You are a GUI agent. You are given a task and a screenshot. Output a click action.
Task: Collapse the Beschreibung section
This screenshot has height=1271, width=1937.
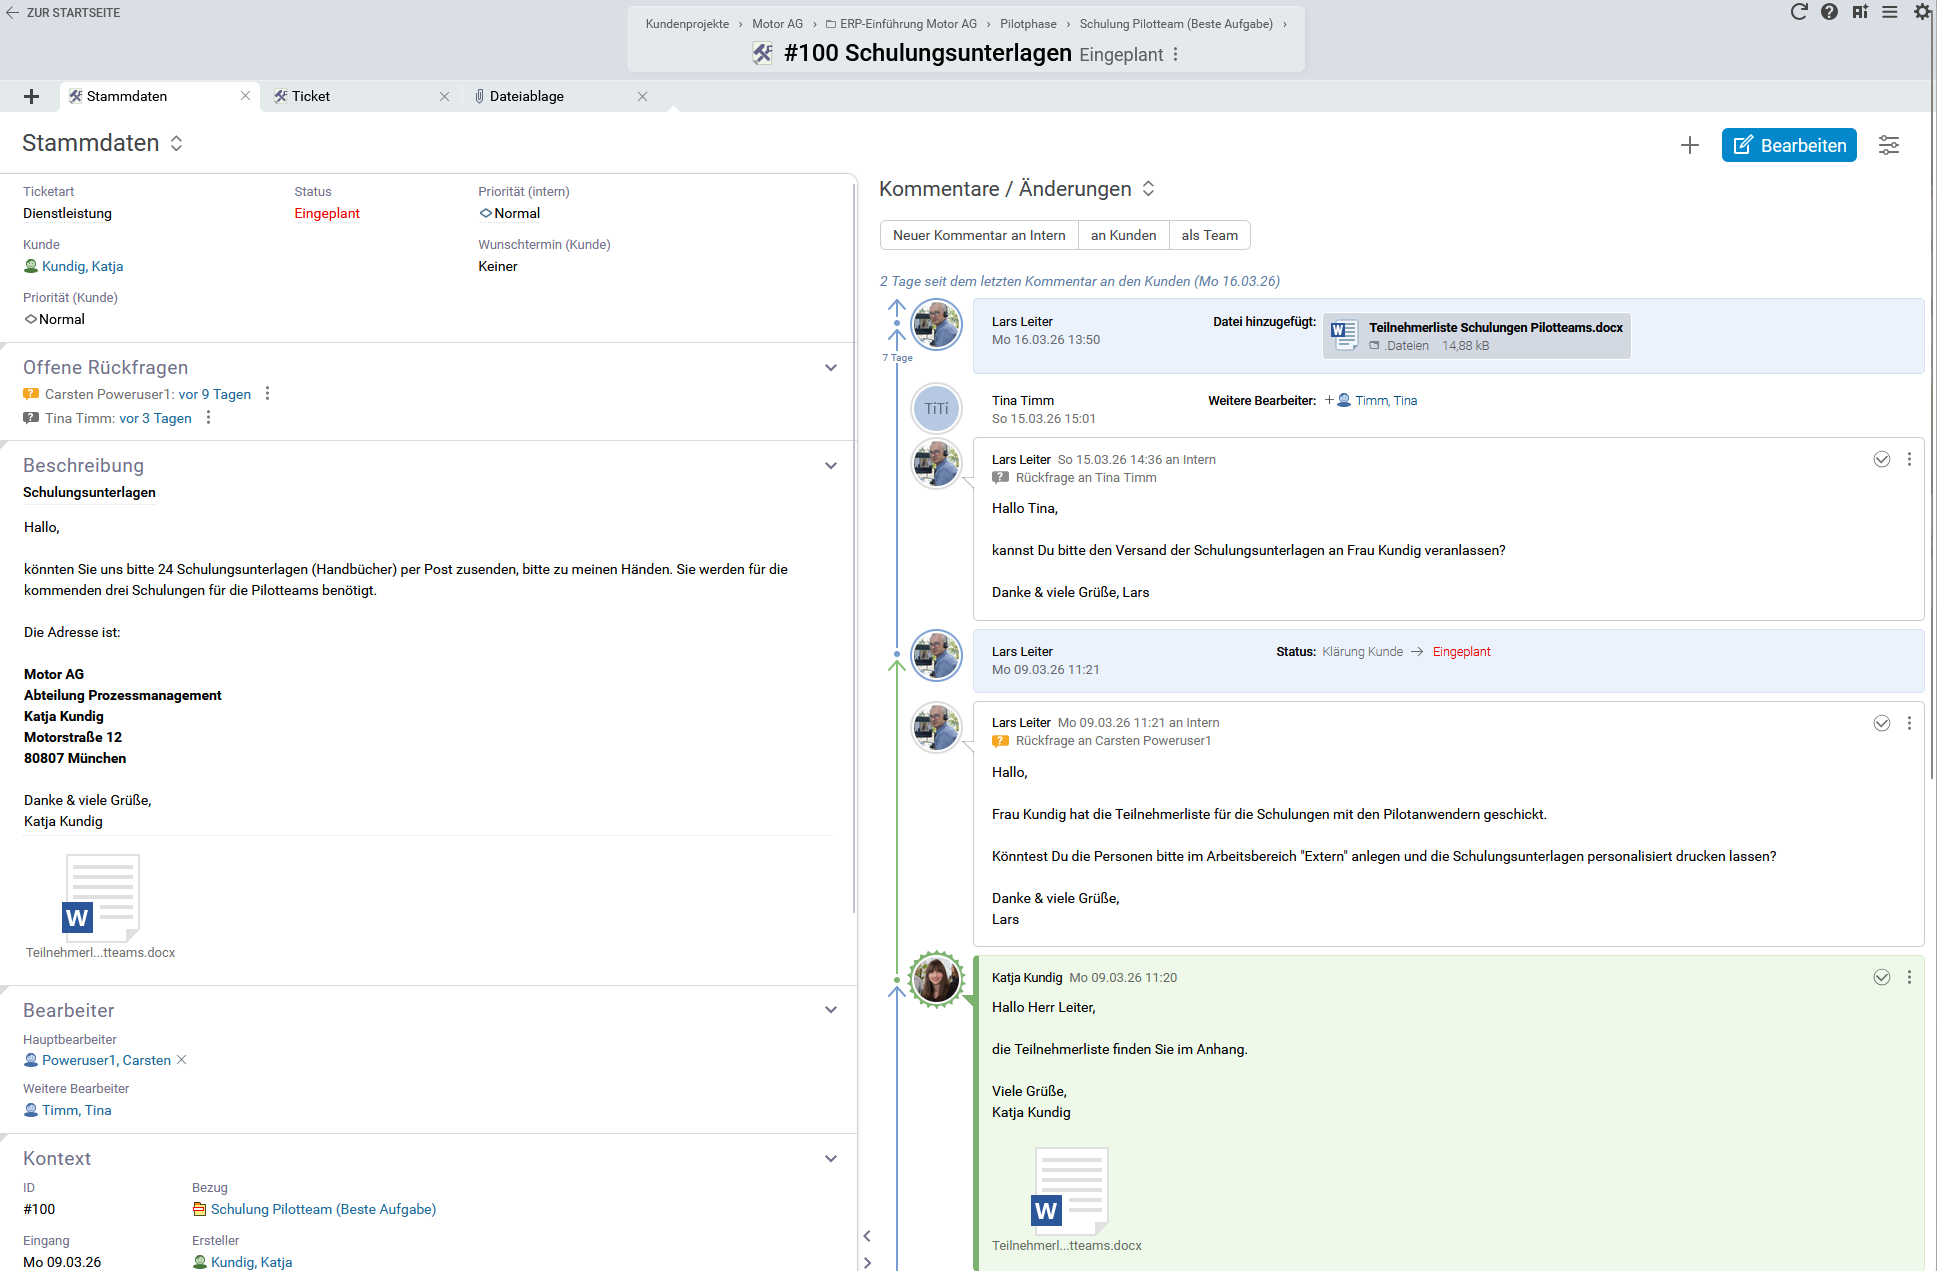point(831,466)
